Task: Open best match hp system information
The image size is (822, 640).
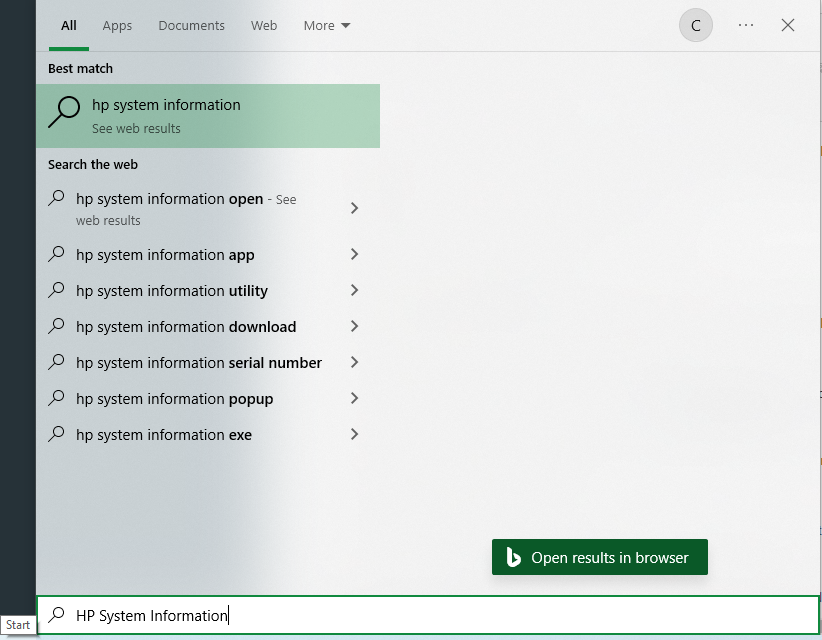Action: 208,116
